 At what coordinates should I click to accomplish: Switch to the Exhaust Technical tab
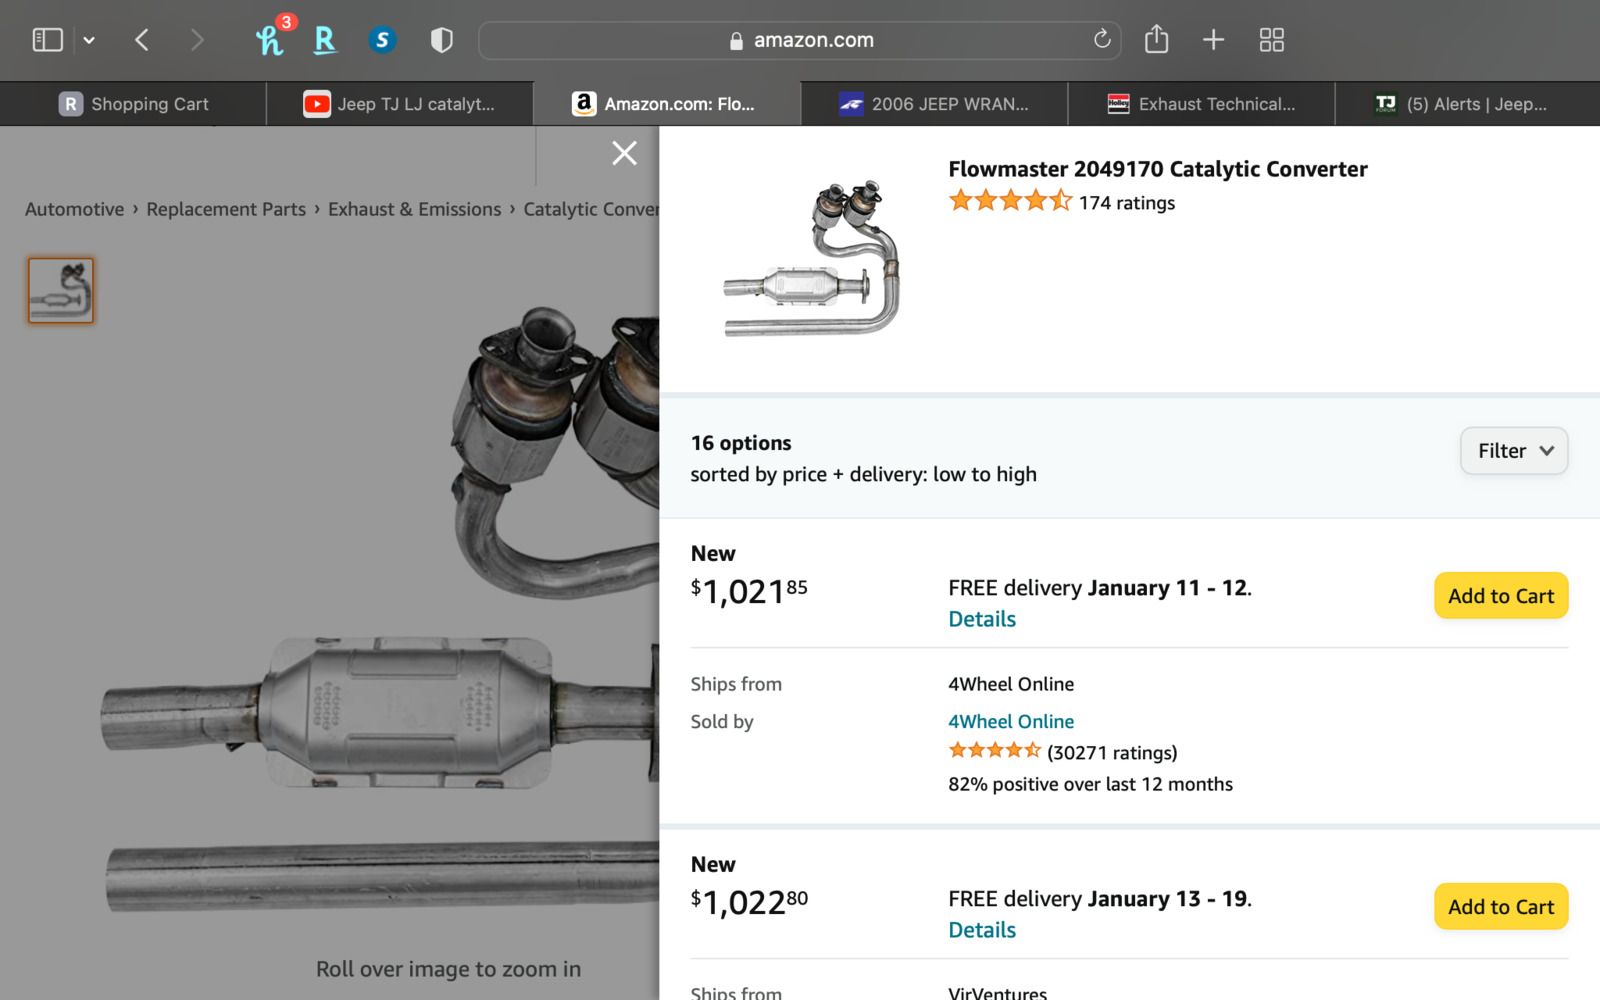[1201, 104]
